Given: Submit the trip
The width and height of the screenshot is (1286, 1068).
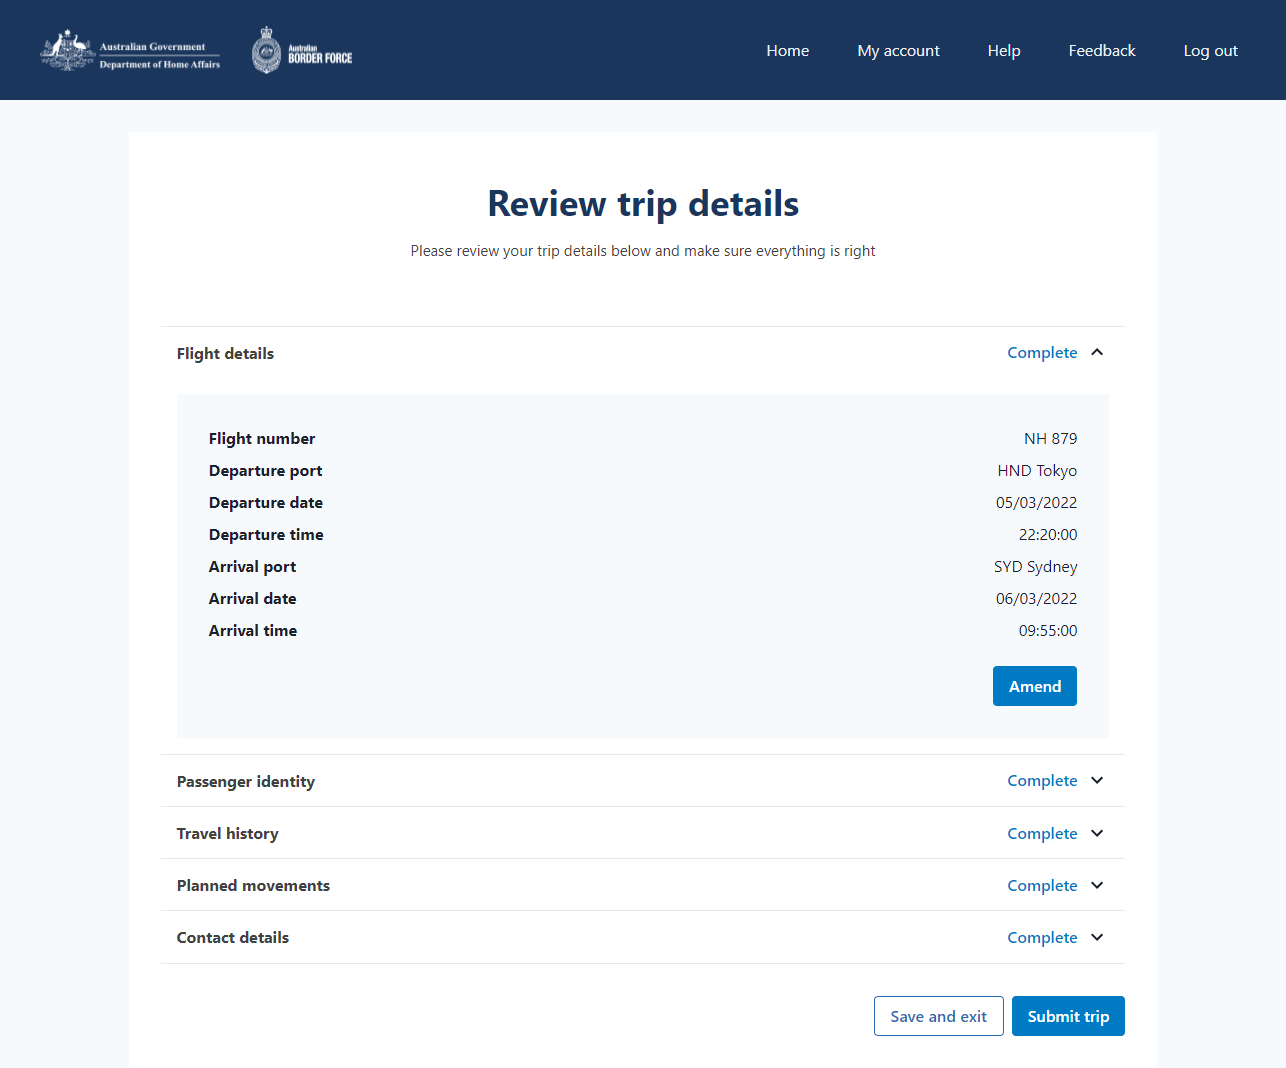Looking at the screenshot, I should [x=1068, y=1016].
